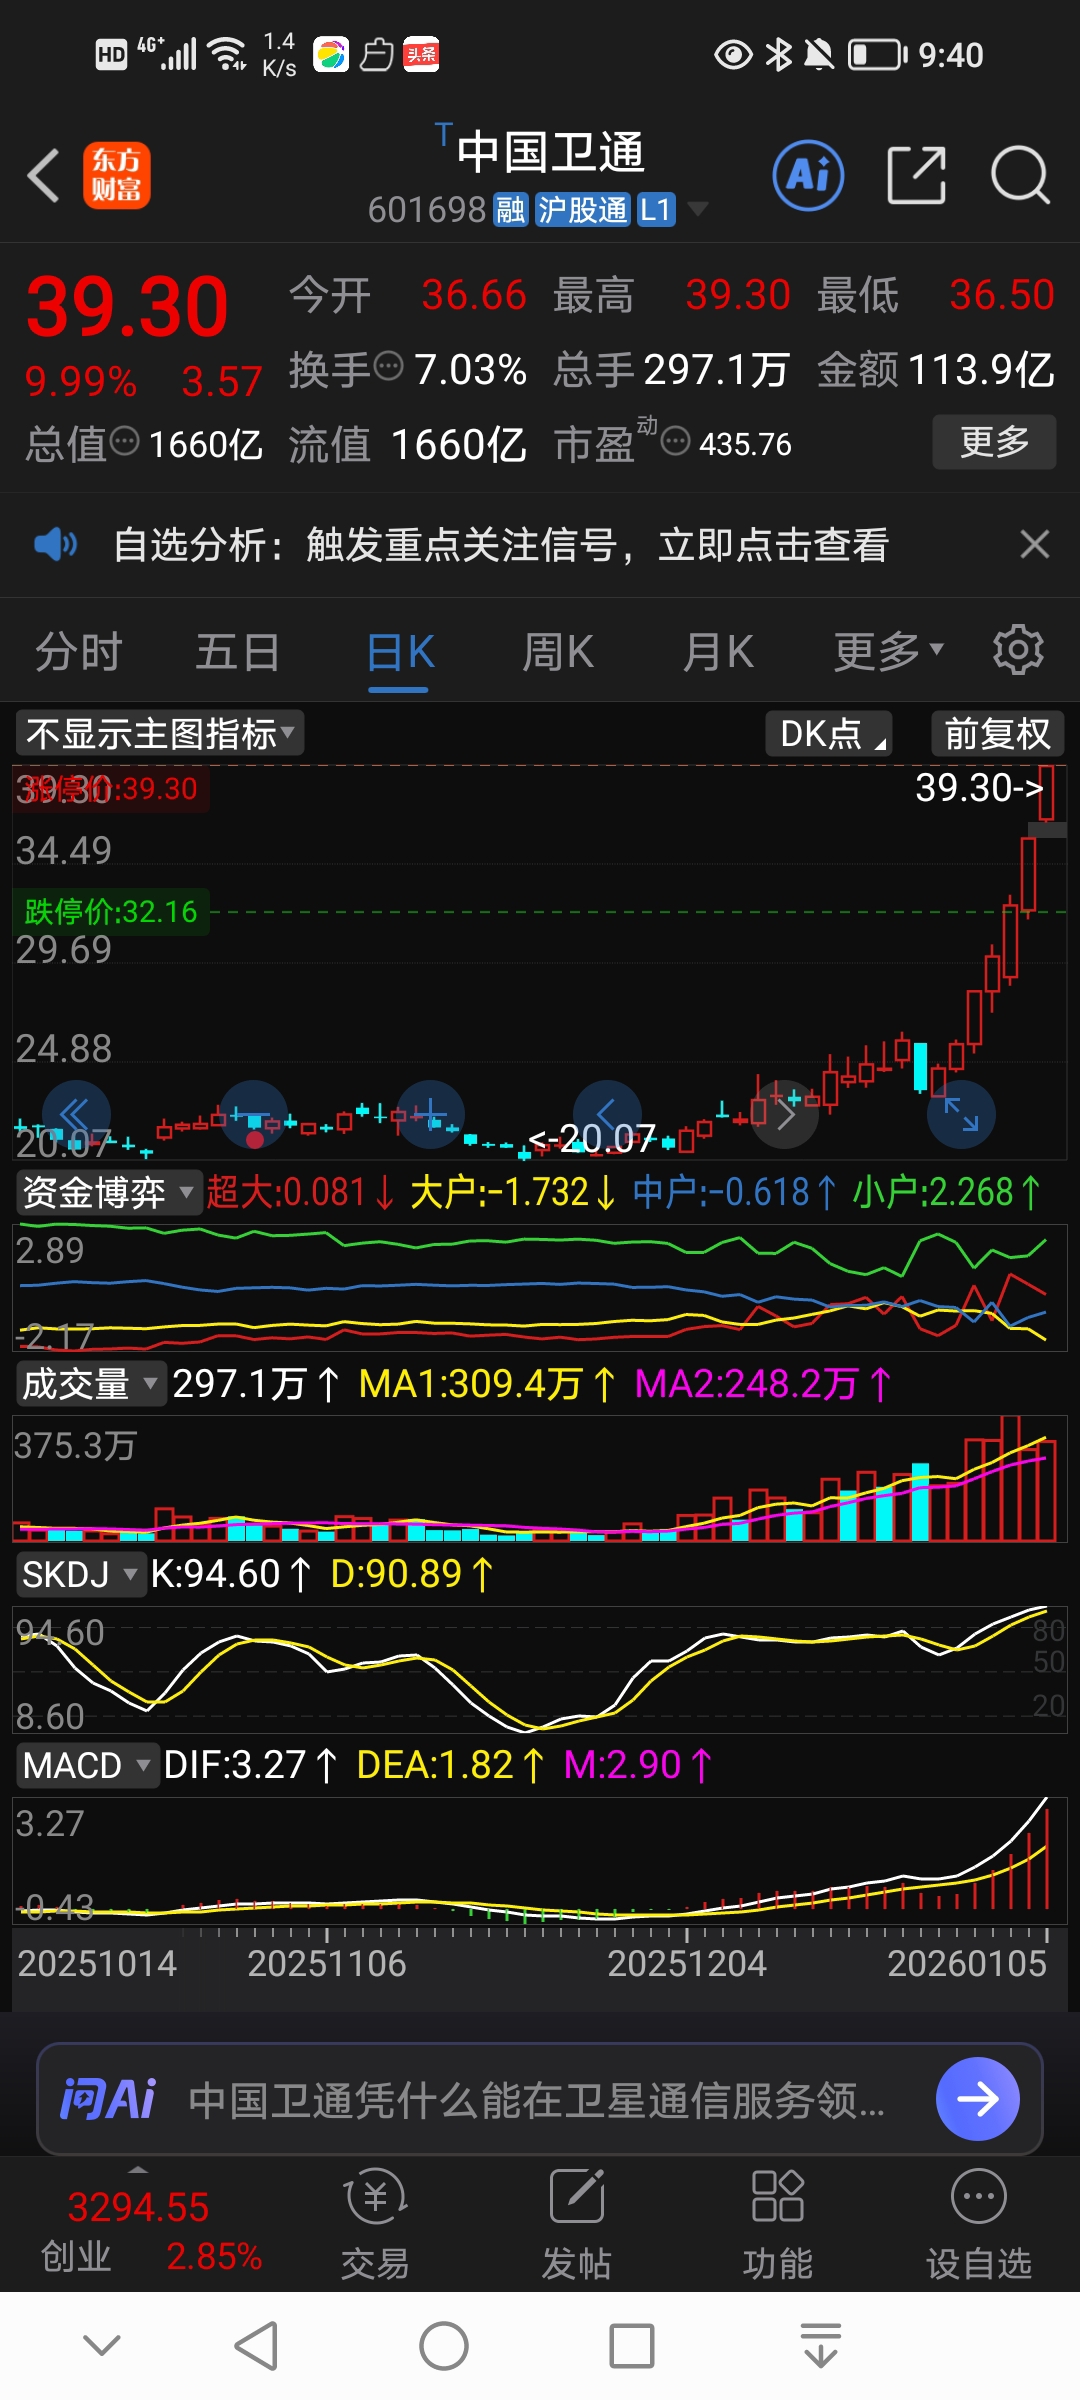Tap info icon beside 总值
Screen dimensions: 1080x2400
(x=124, y=440)
